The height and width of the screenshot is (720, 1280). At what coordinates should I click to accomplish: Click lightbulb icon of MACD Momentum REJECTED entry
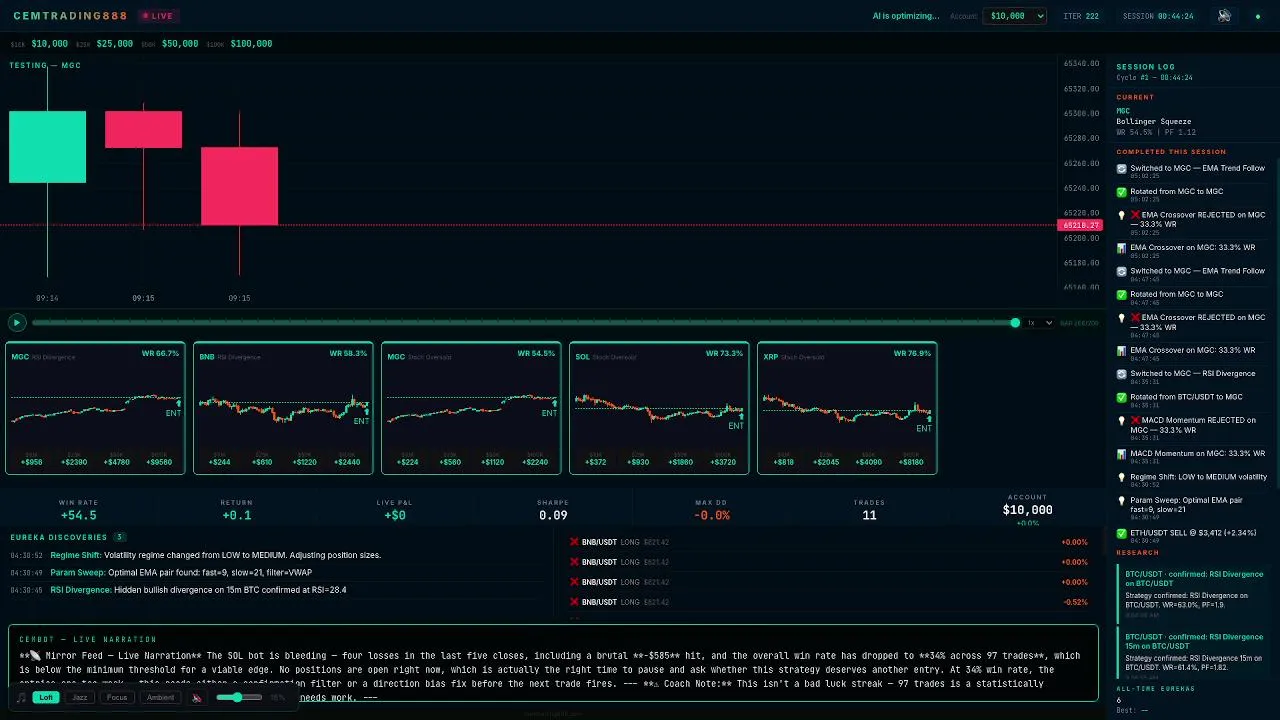click(1122, 421)
